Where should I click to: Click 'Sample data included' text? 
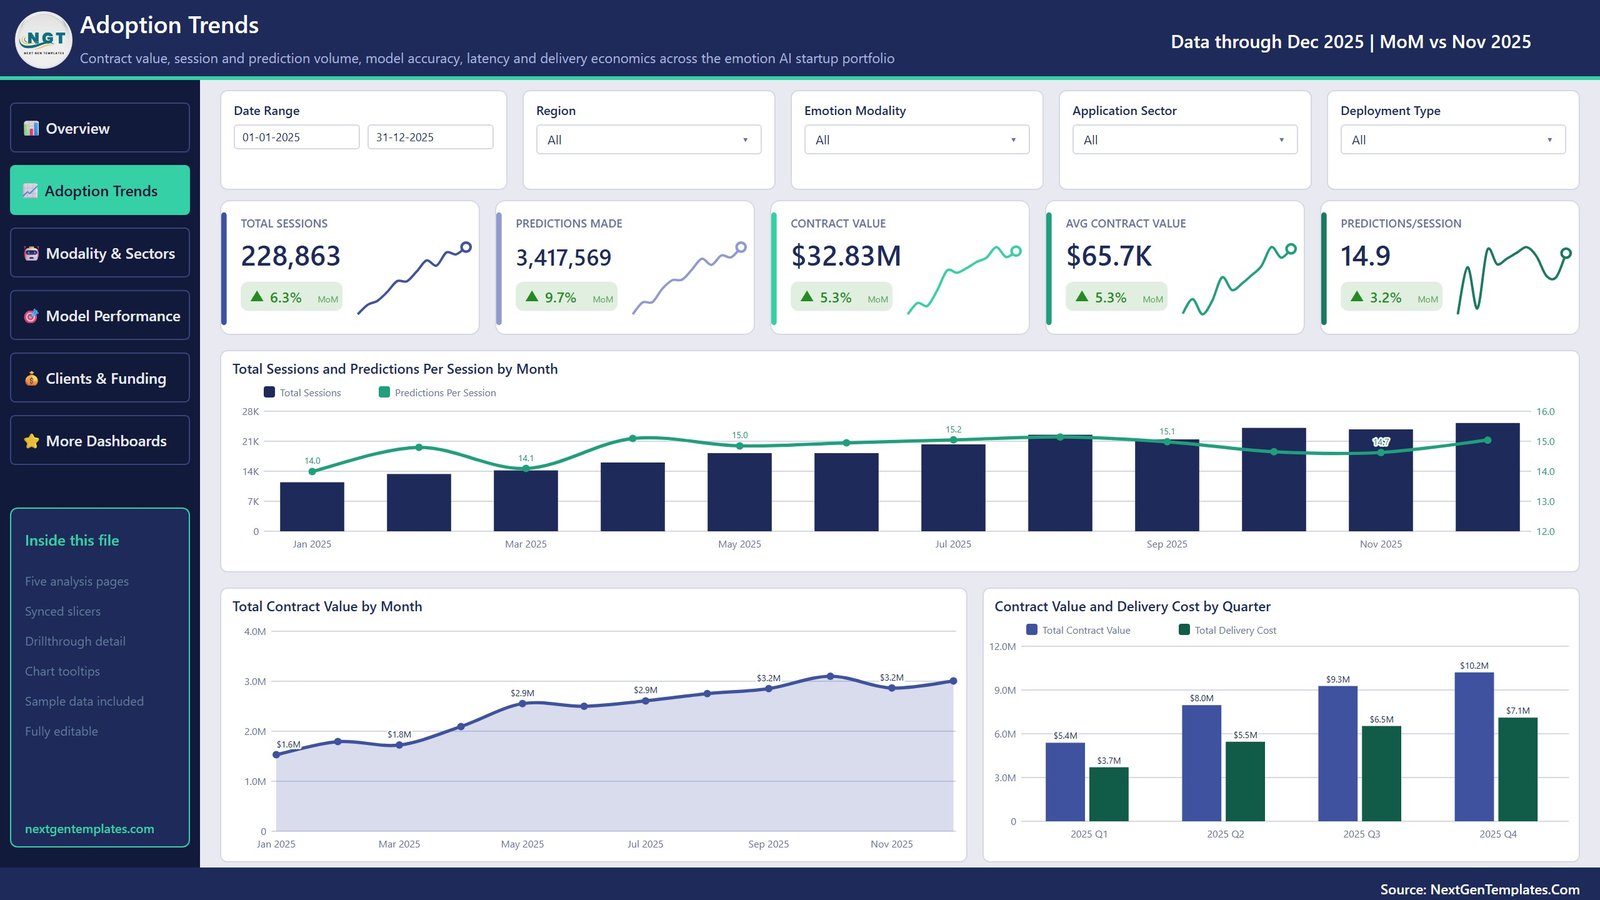tap(84, 701)
